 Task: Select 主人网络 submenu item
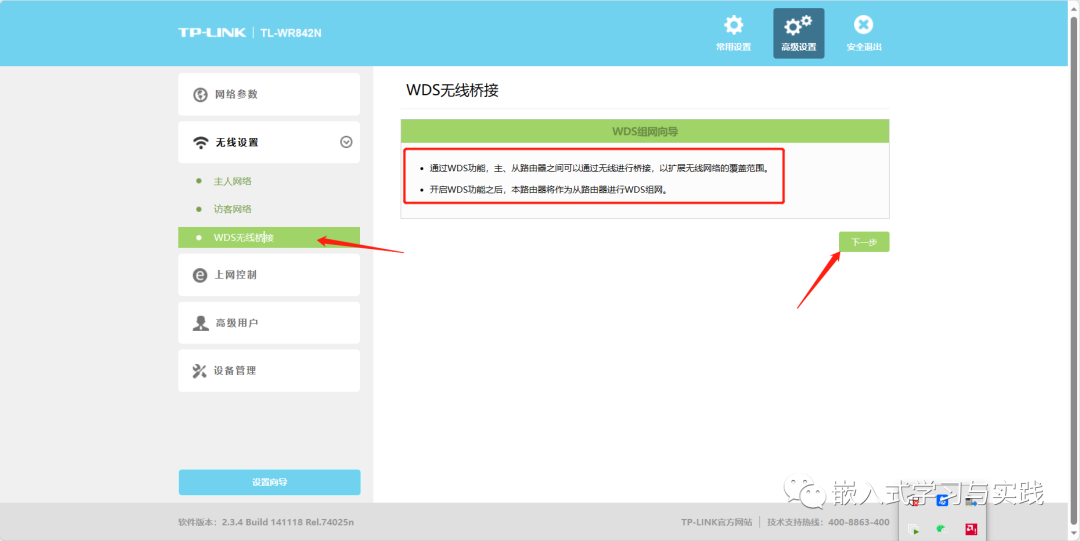click(x=233, y=181)
